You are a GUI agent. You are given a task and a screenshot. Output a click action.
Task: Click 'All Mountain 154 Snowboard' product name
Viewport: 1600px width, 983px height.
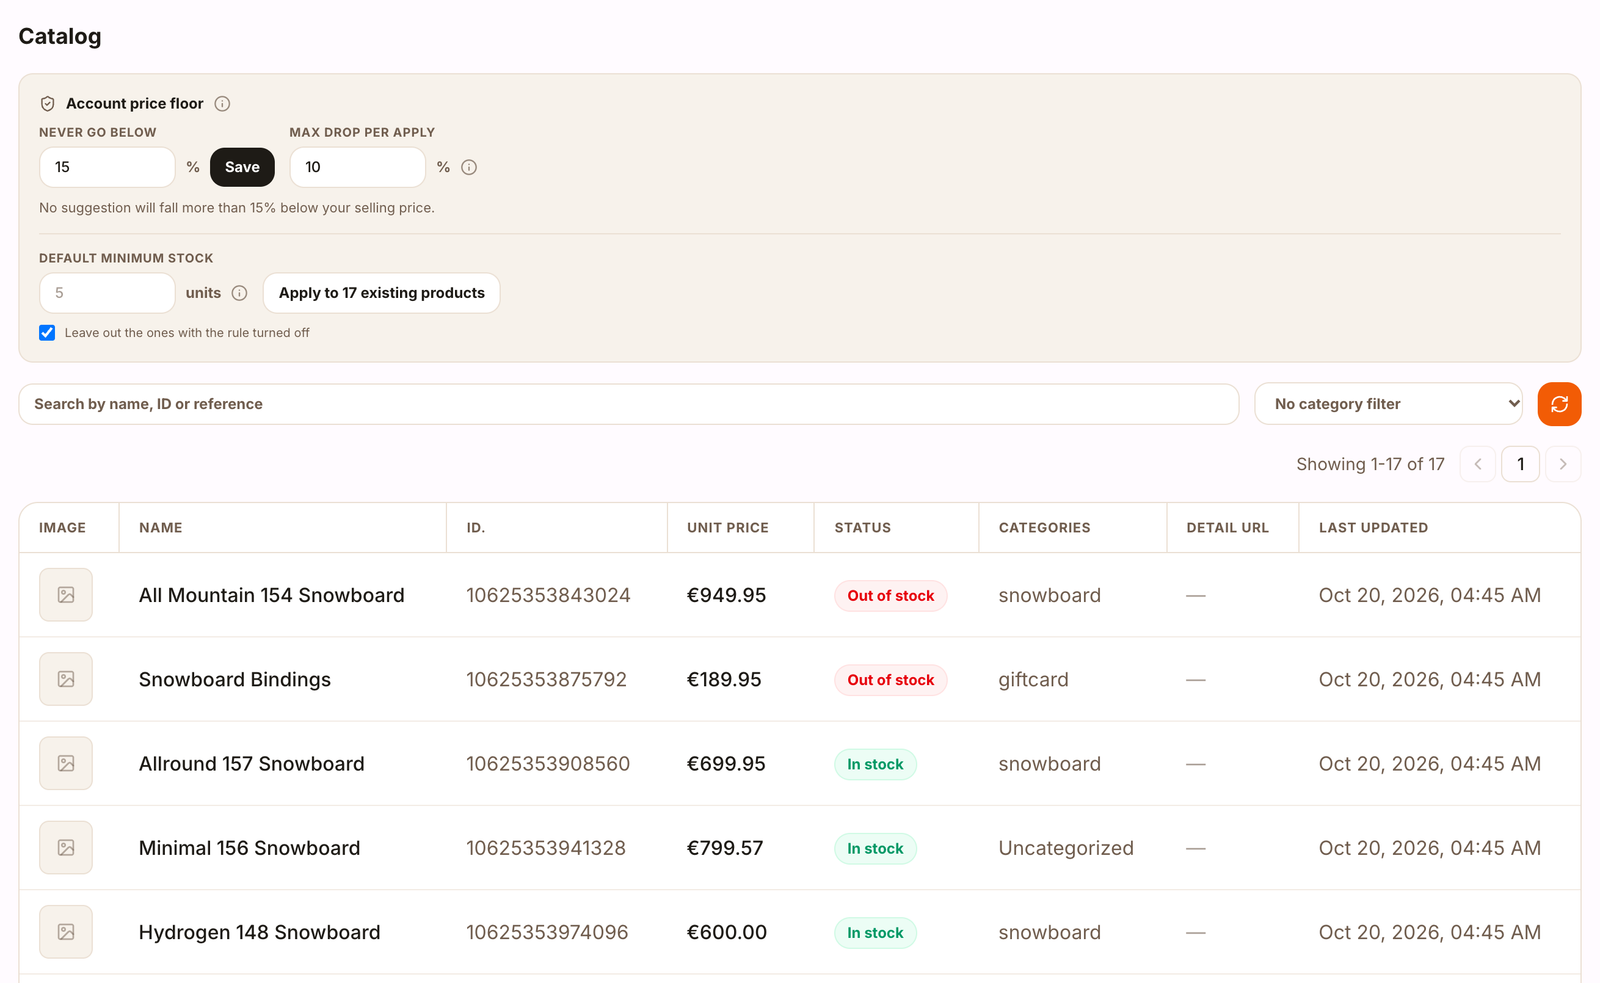[272, 595]
